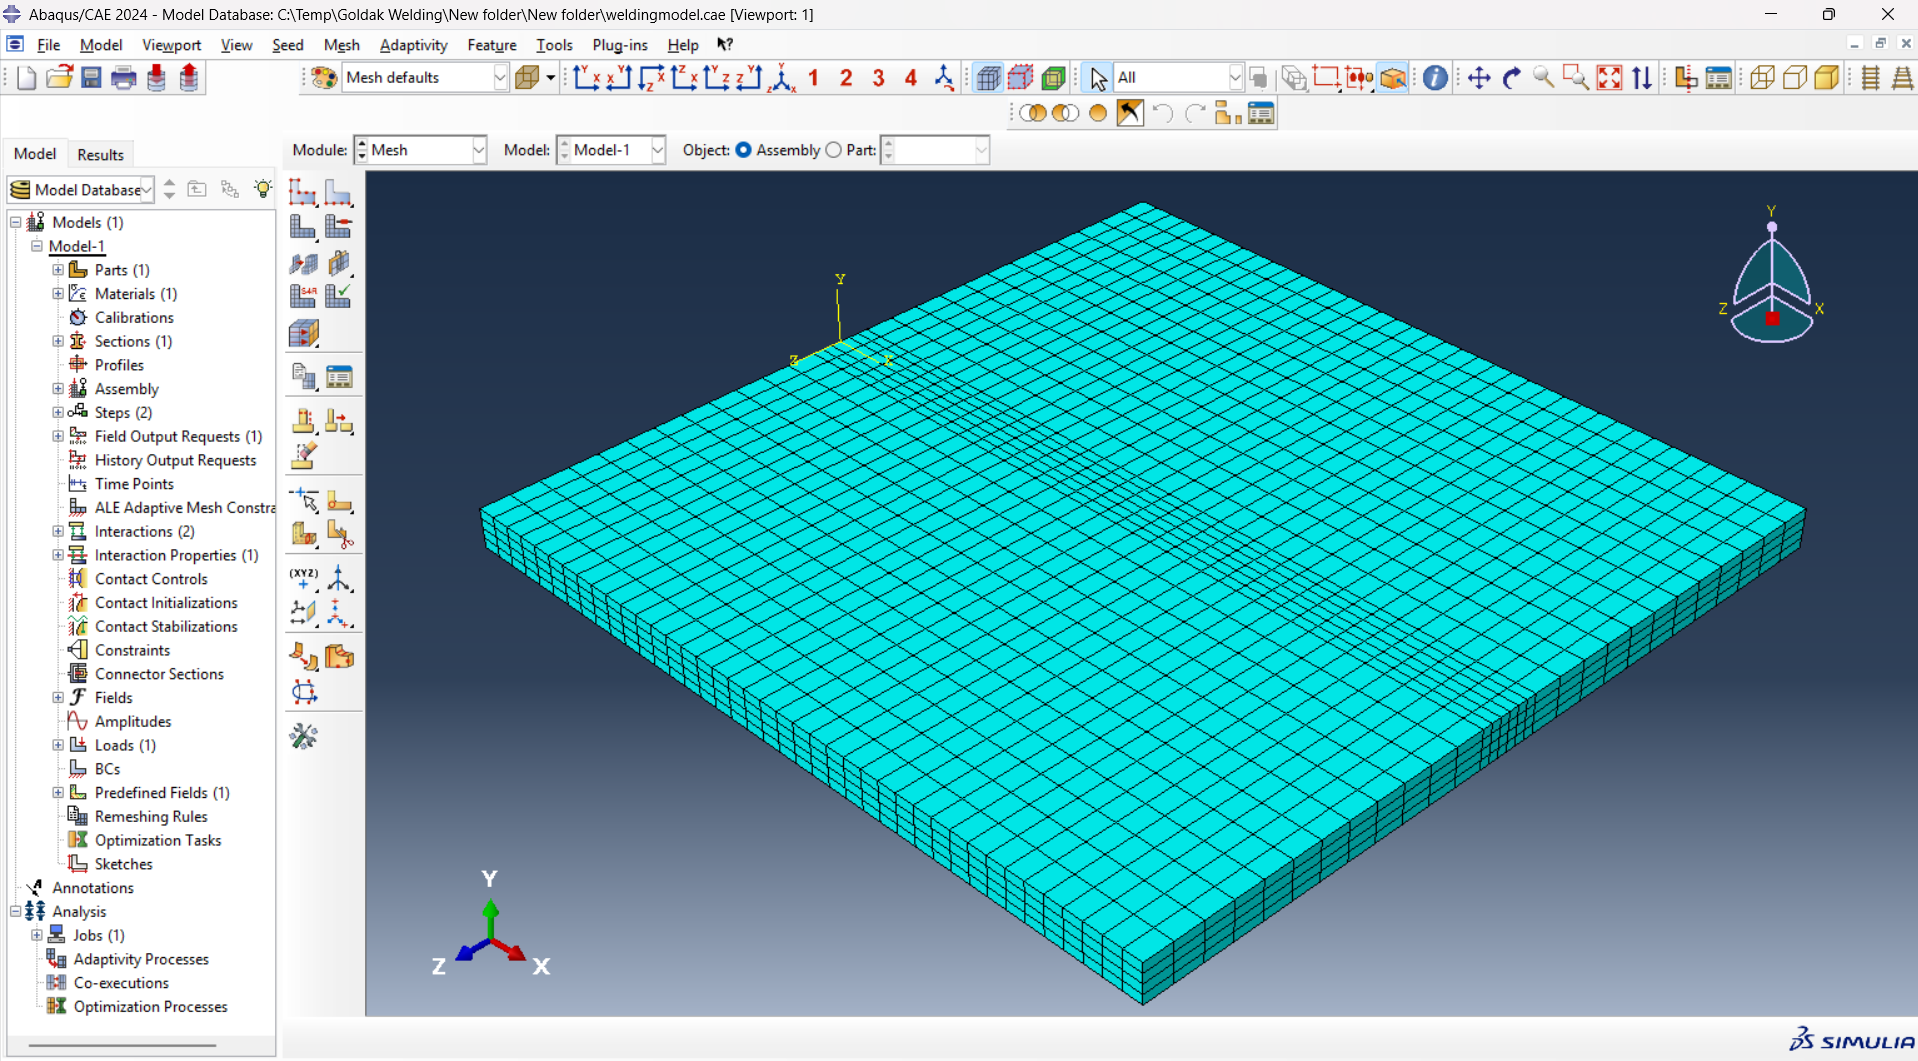Expand the Parts tree item
Image resolution: width=1918 pixels, height=1061 pixels.
click(57, 269)
